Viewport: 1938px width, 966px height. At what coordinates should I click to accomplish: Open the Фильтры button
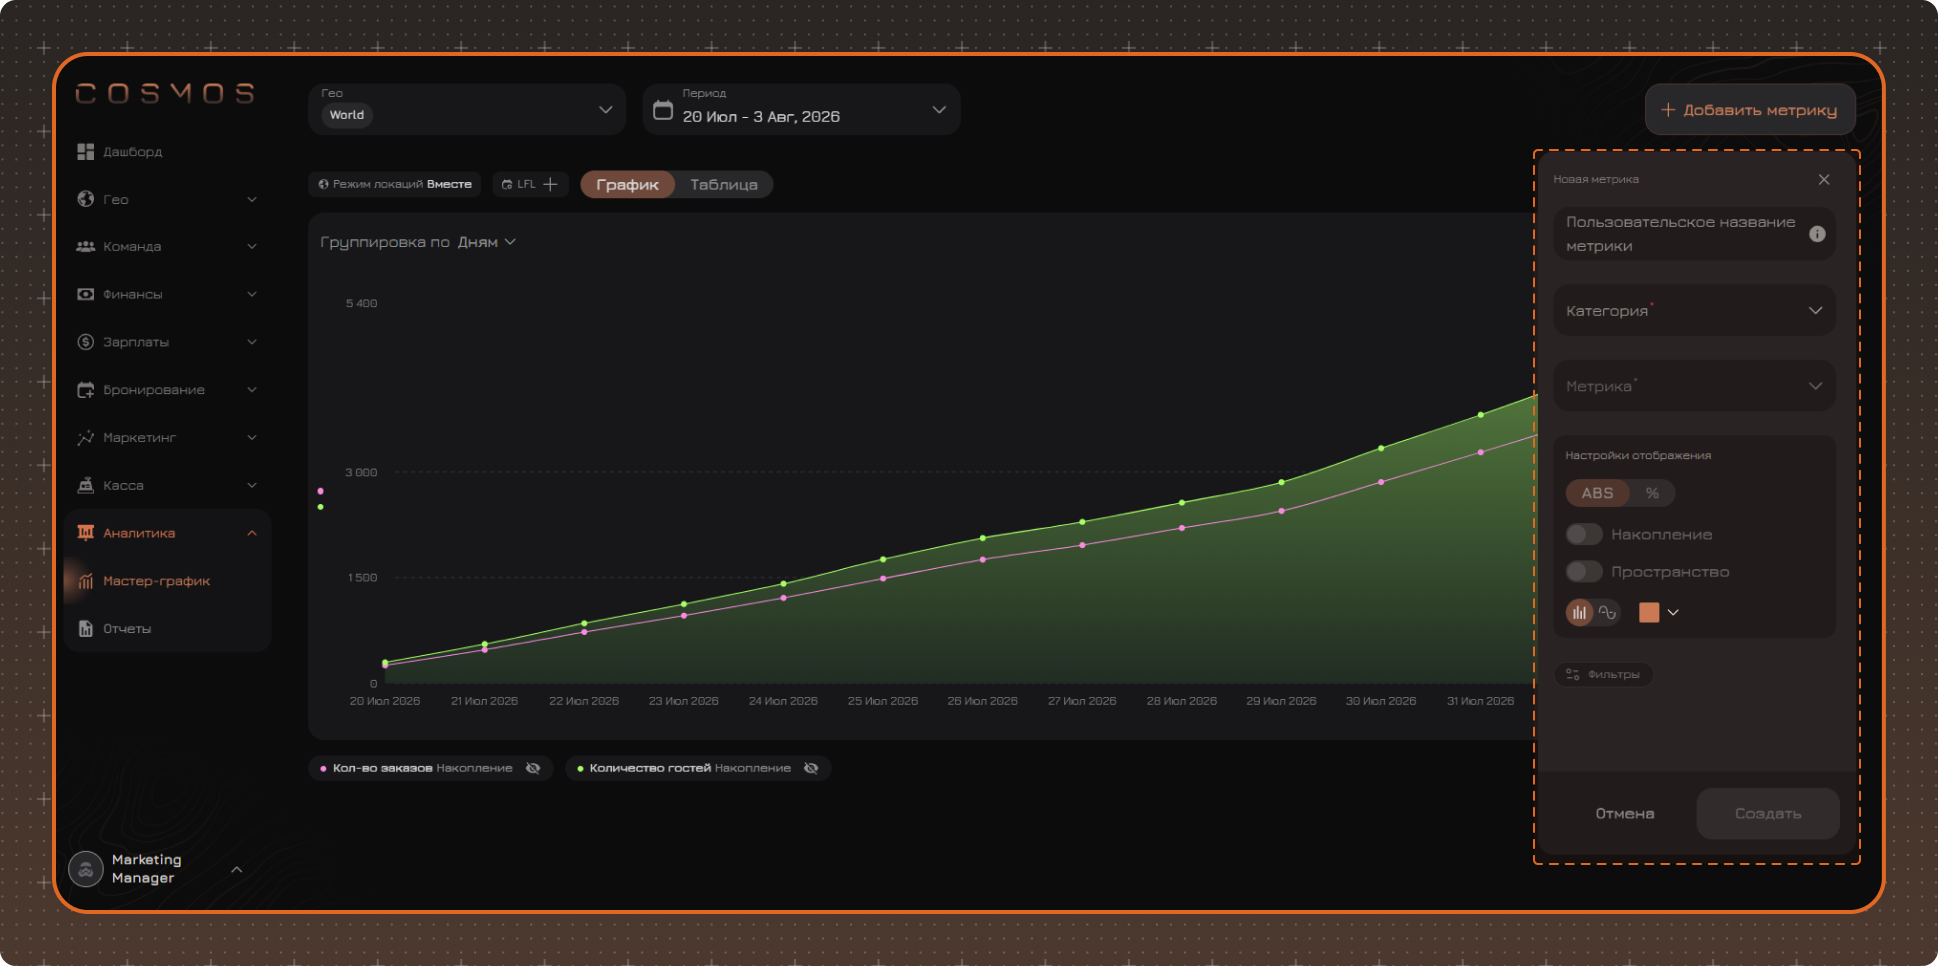(1603, 675)
